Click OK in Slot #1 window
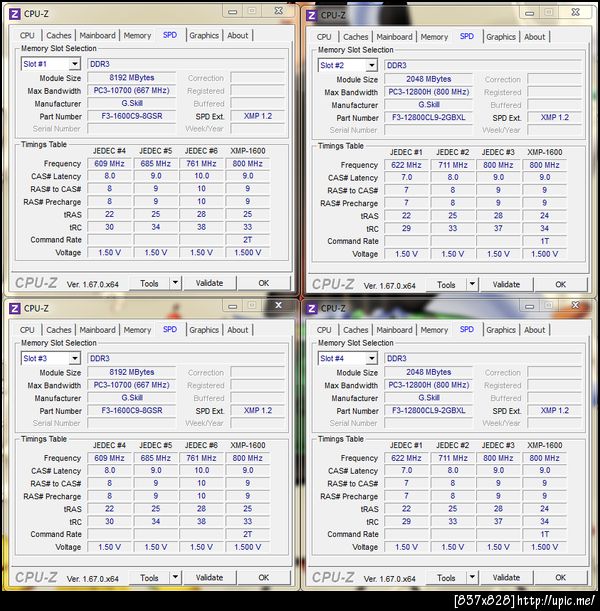 (264, 283)
